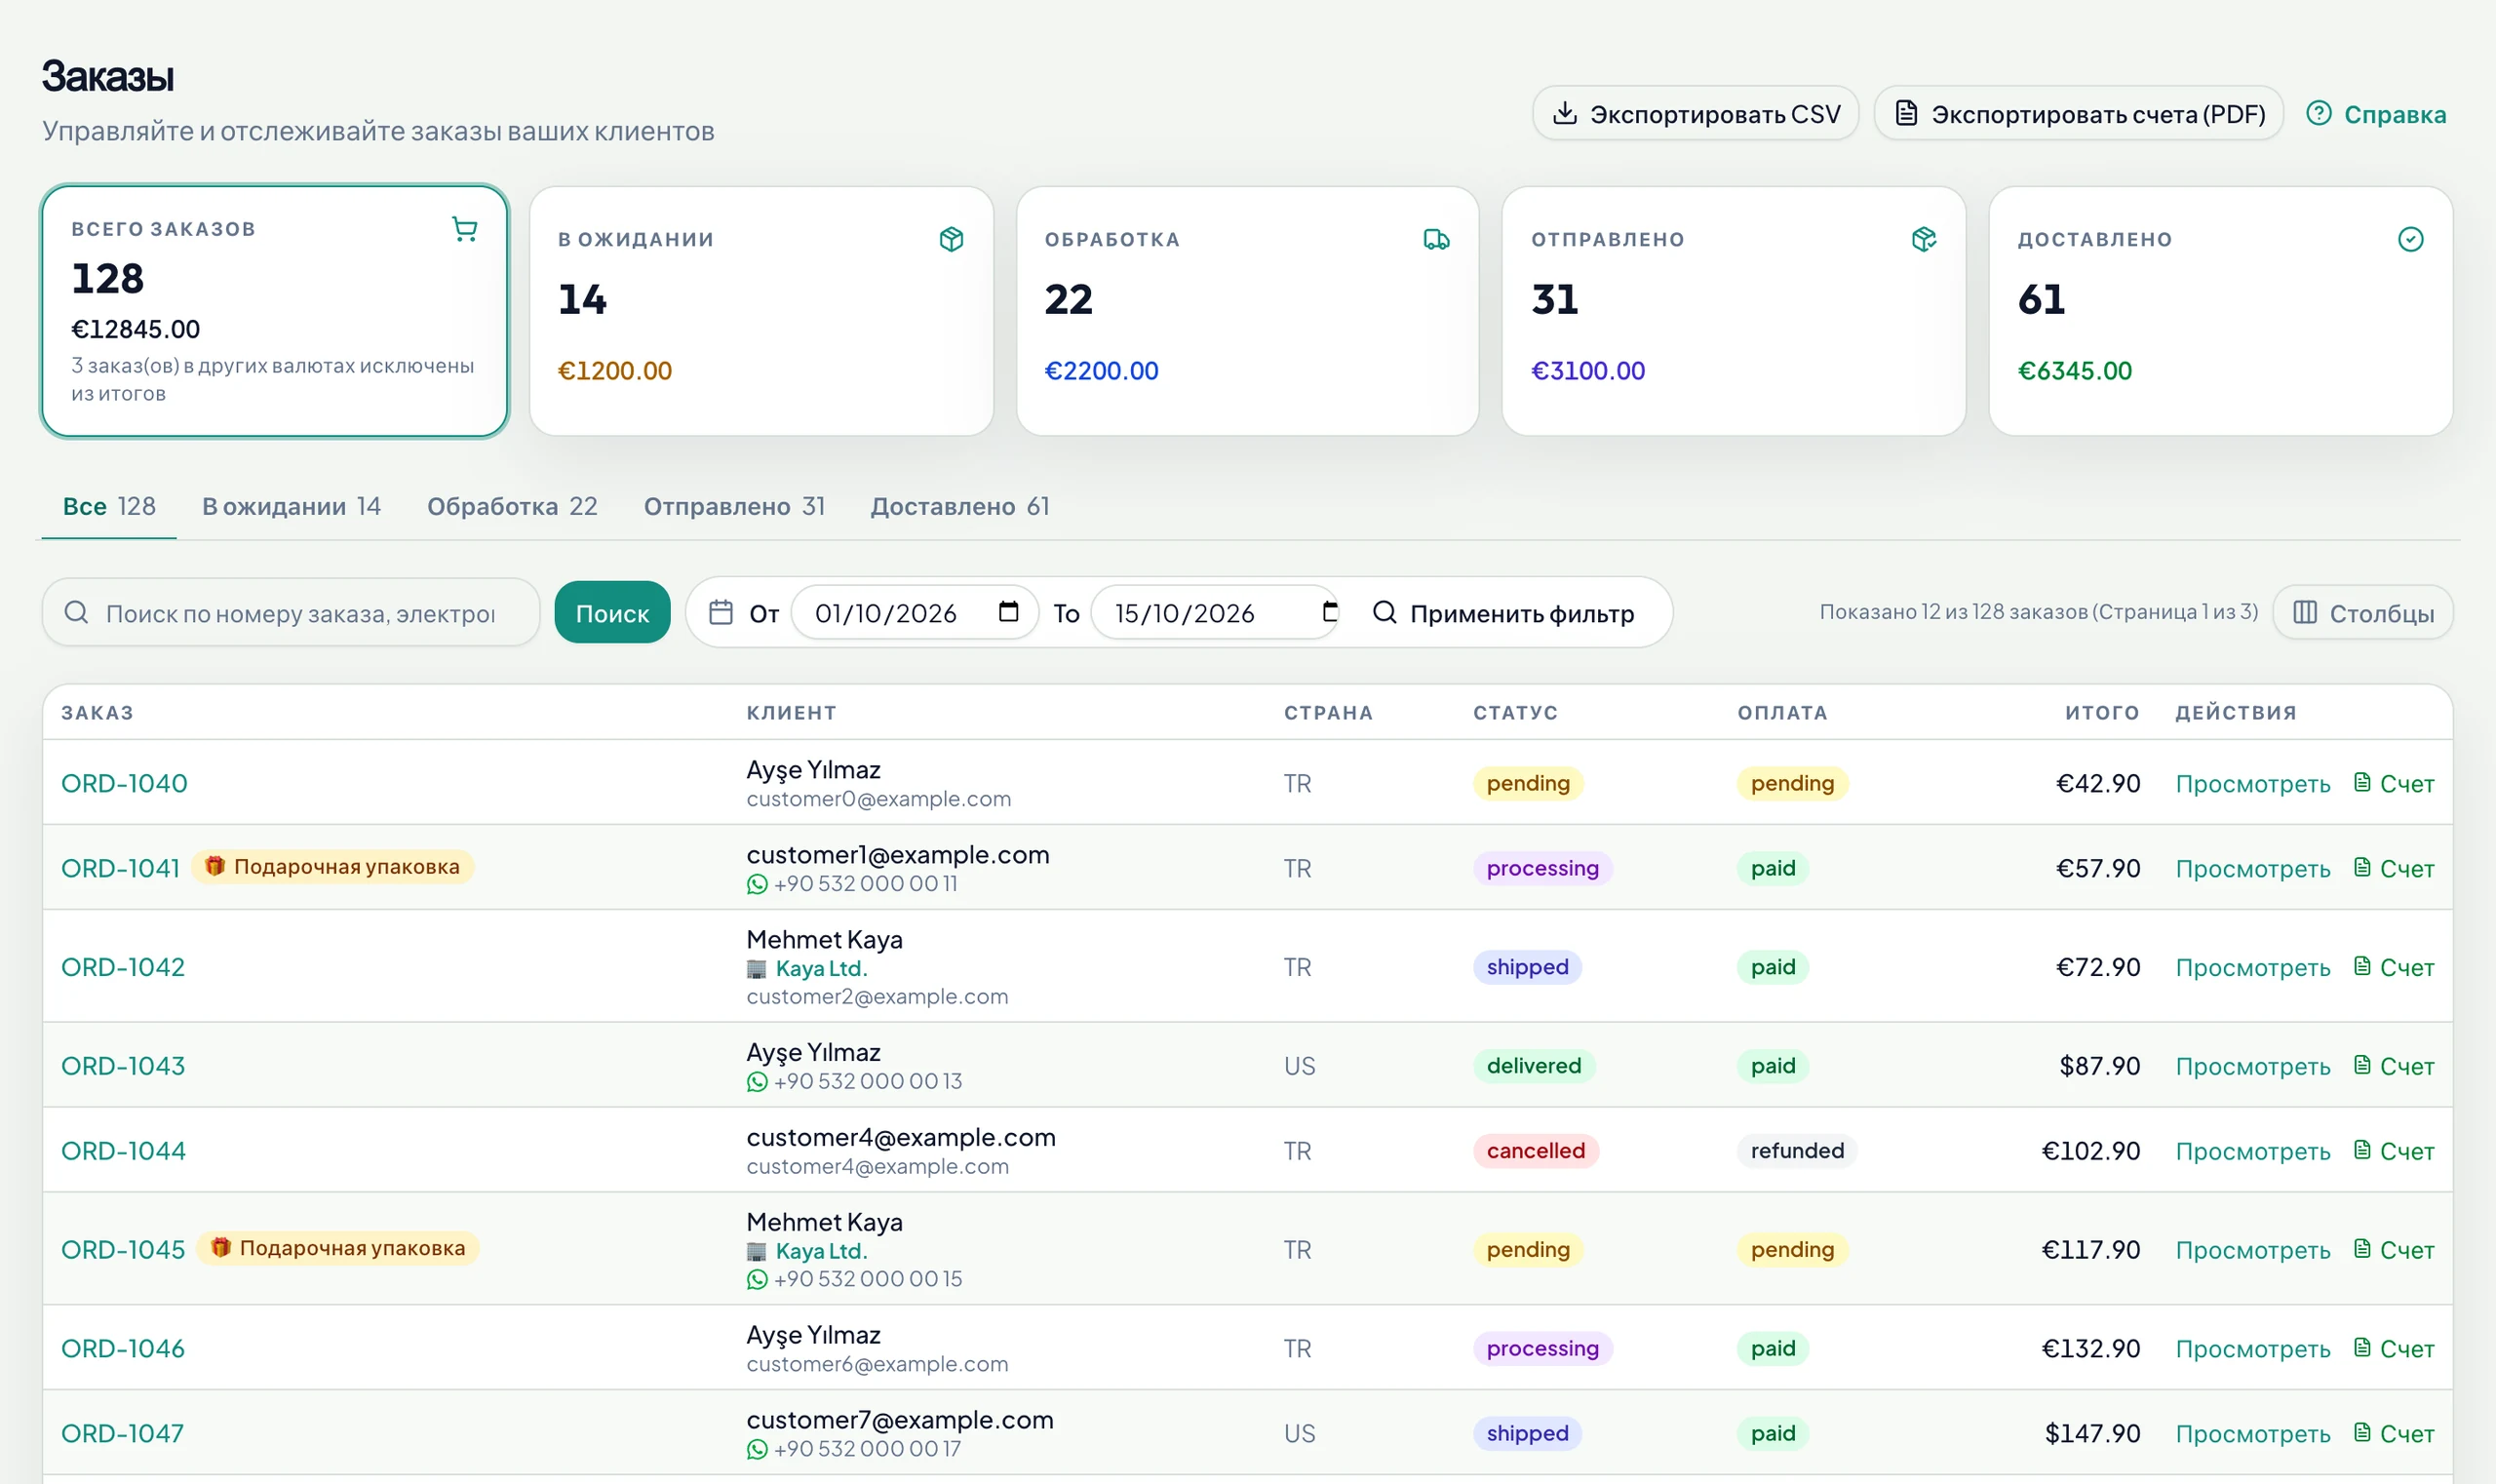2496x1484 pixels.
Task: Click Экспортировать CSV button
Action: (x=1695, y=114)
